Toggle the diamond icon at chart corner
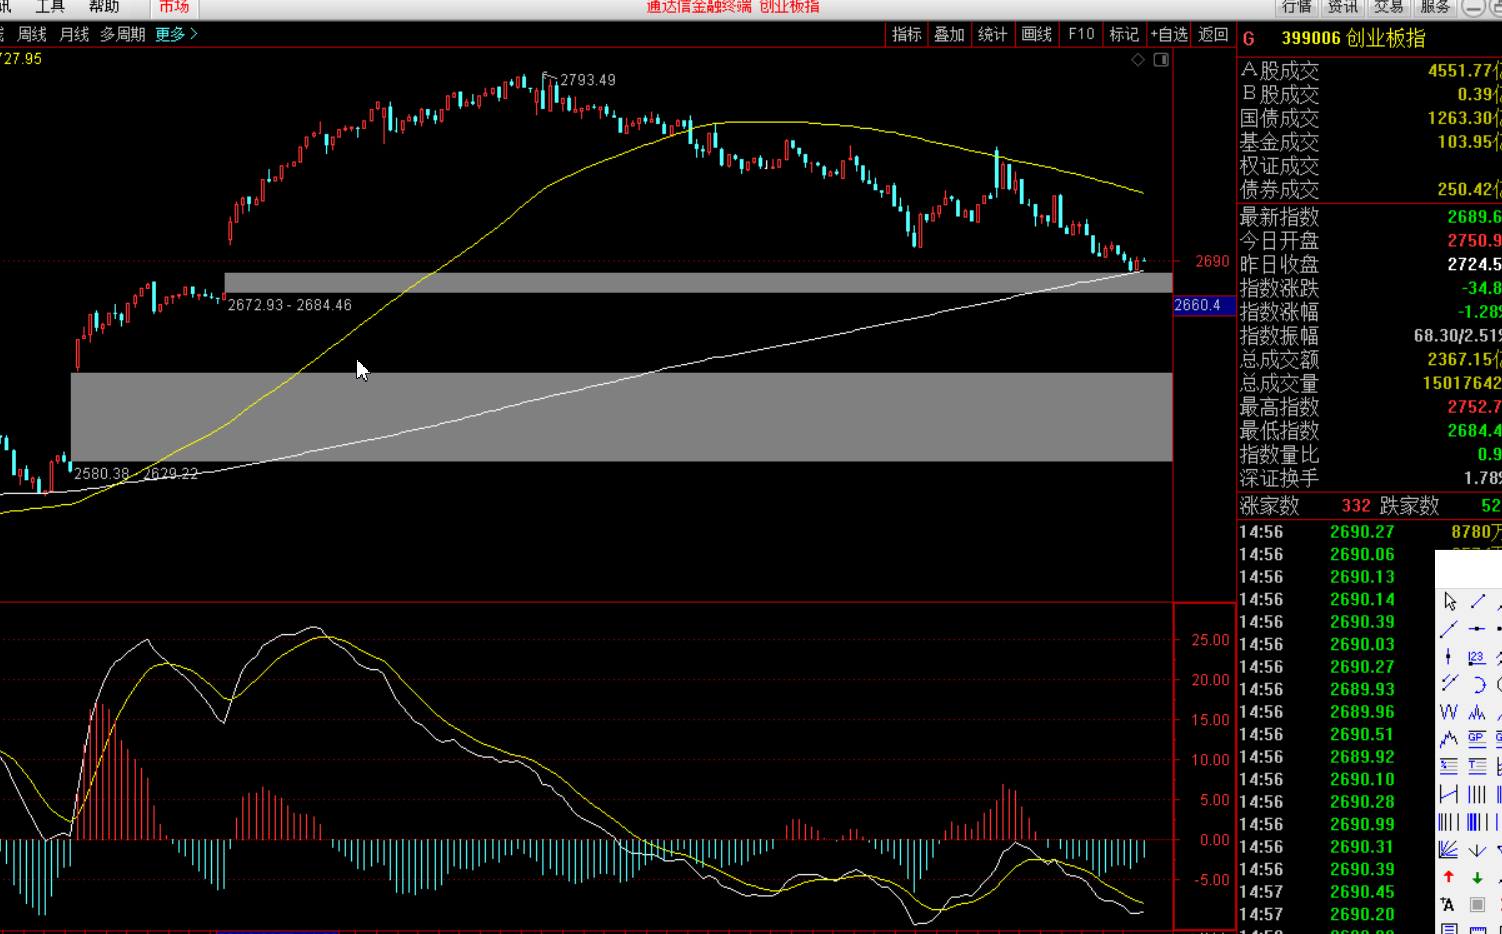Screen dimensions: 1502x934 point(1138,60)
